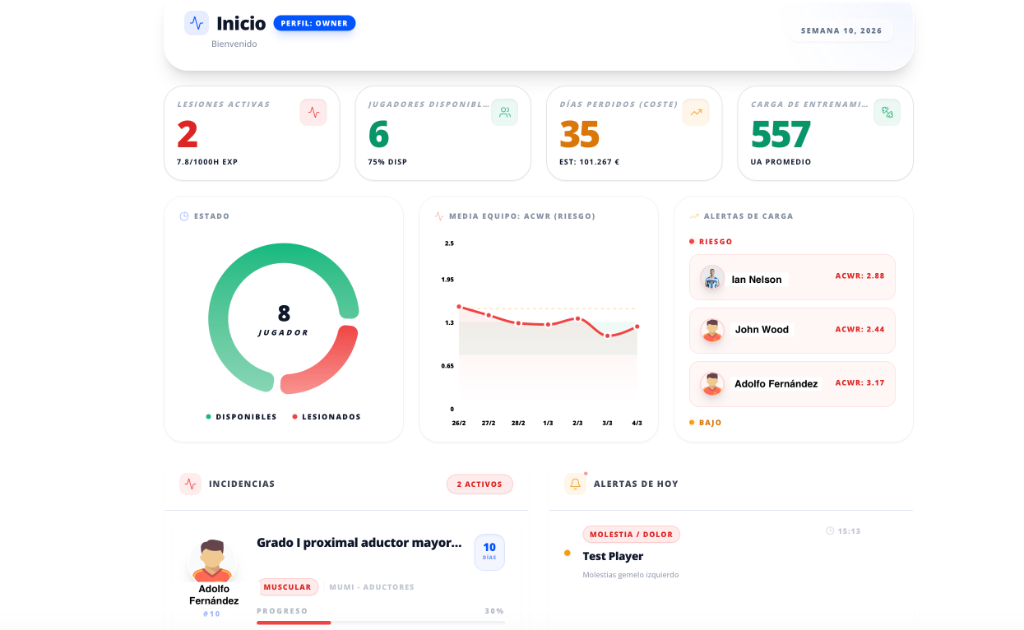Open the training load icon on Carga de Entrenamiento

(x=887, y=112)
